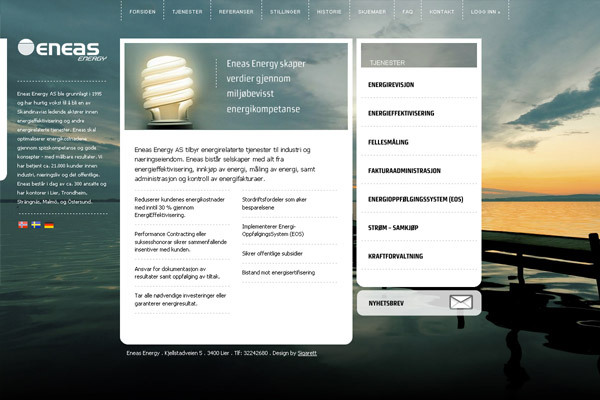Image resolution: width=600 pixels, height=400 pixels.
Task: Click the newsletter envelope icon
Action: [461, 302]
